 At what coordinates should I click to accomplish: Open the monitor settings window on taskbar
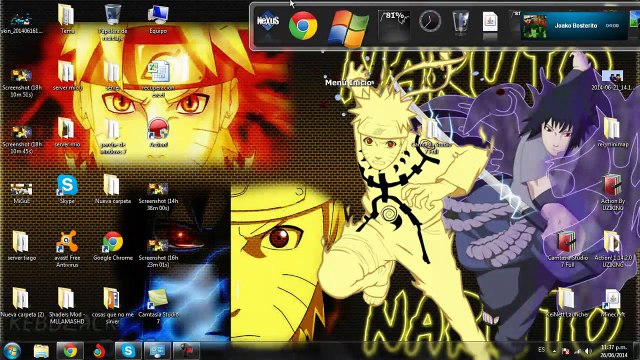pyautogui.click(x=158, y=351)
